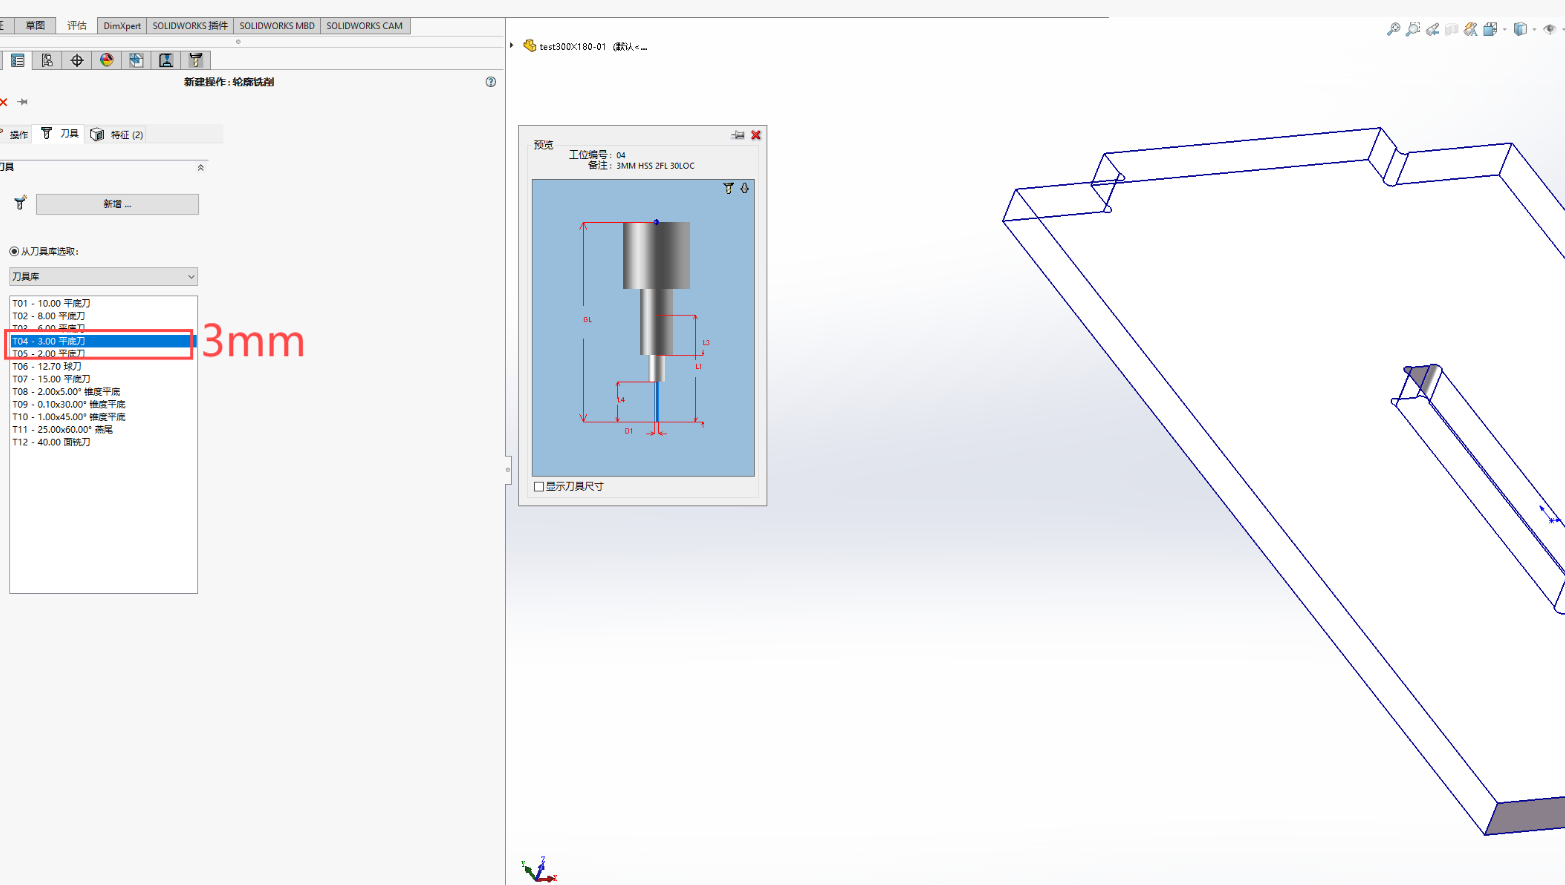1565x885 pixels.
Task: Switch to the SOLIDWORKS CAM tab
Action: tap(364, 26)
